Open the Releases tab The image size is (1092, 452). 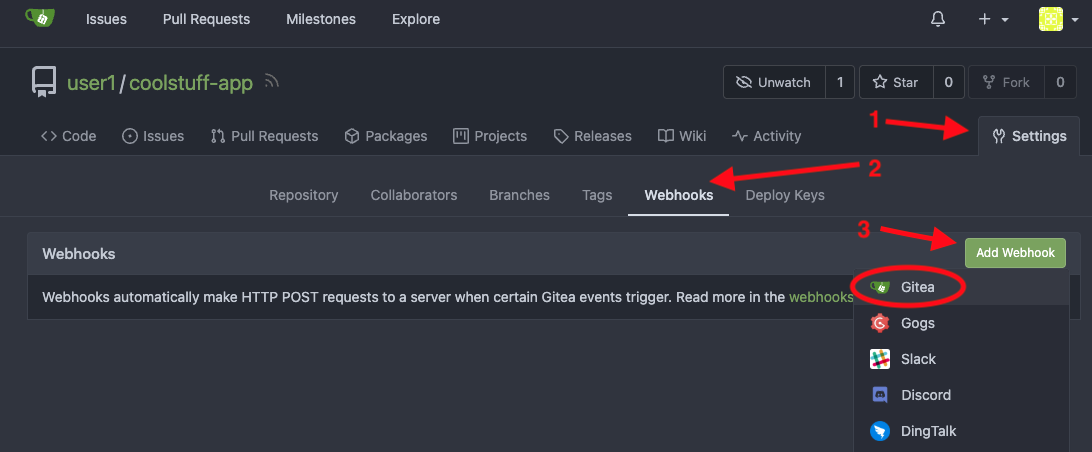593,137
